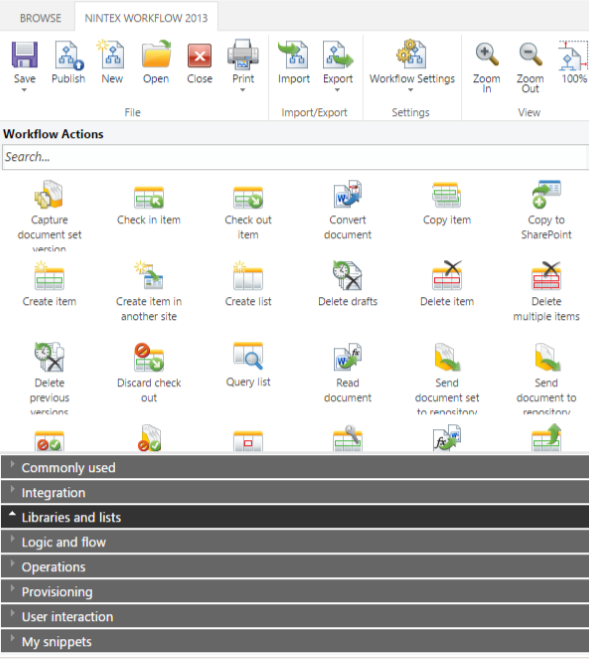Open Workflow Settings
Screen dimensions: 589x659
tap(412, 62)
